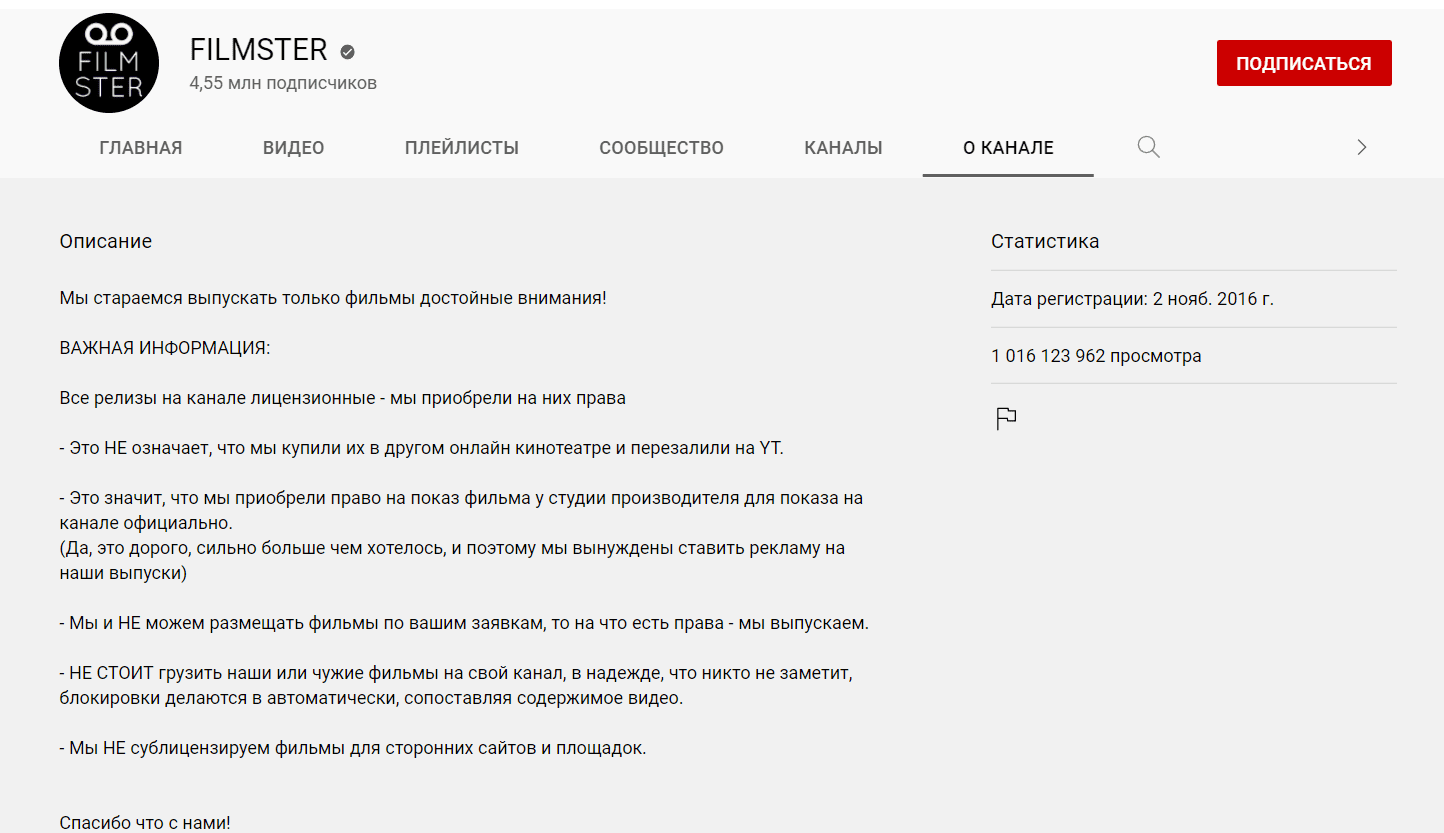This screenshot has width=1444, height=833.
Task: Expand more tabs with the right chevron arrow
Action: pyautogui.click(x=1361, y=147)
